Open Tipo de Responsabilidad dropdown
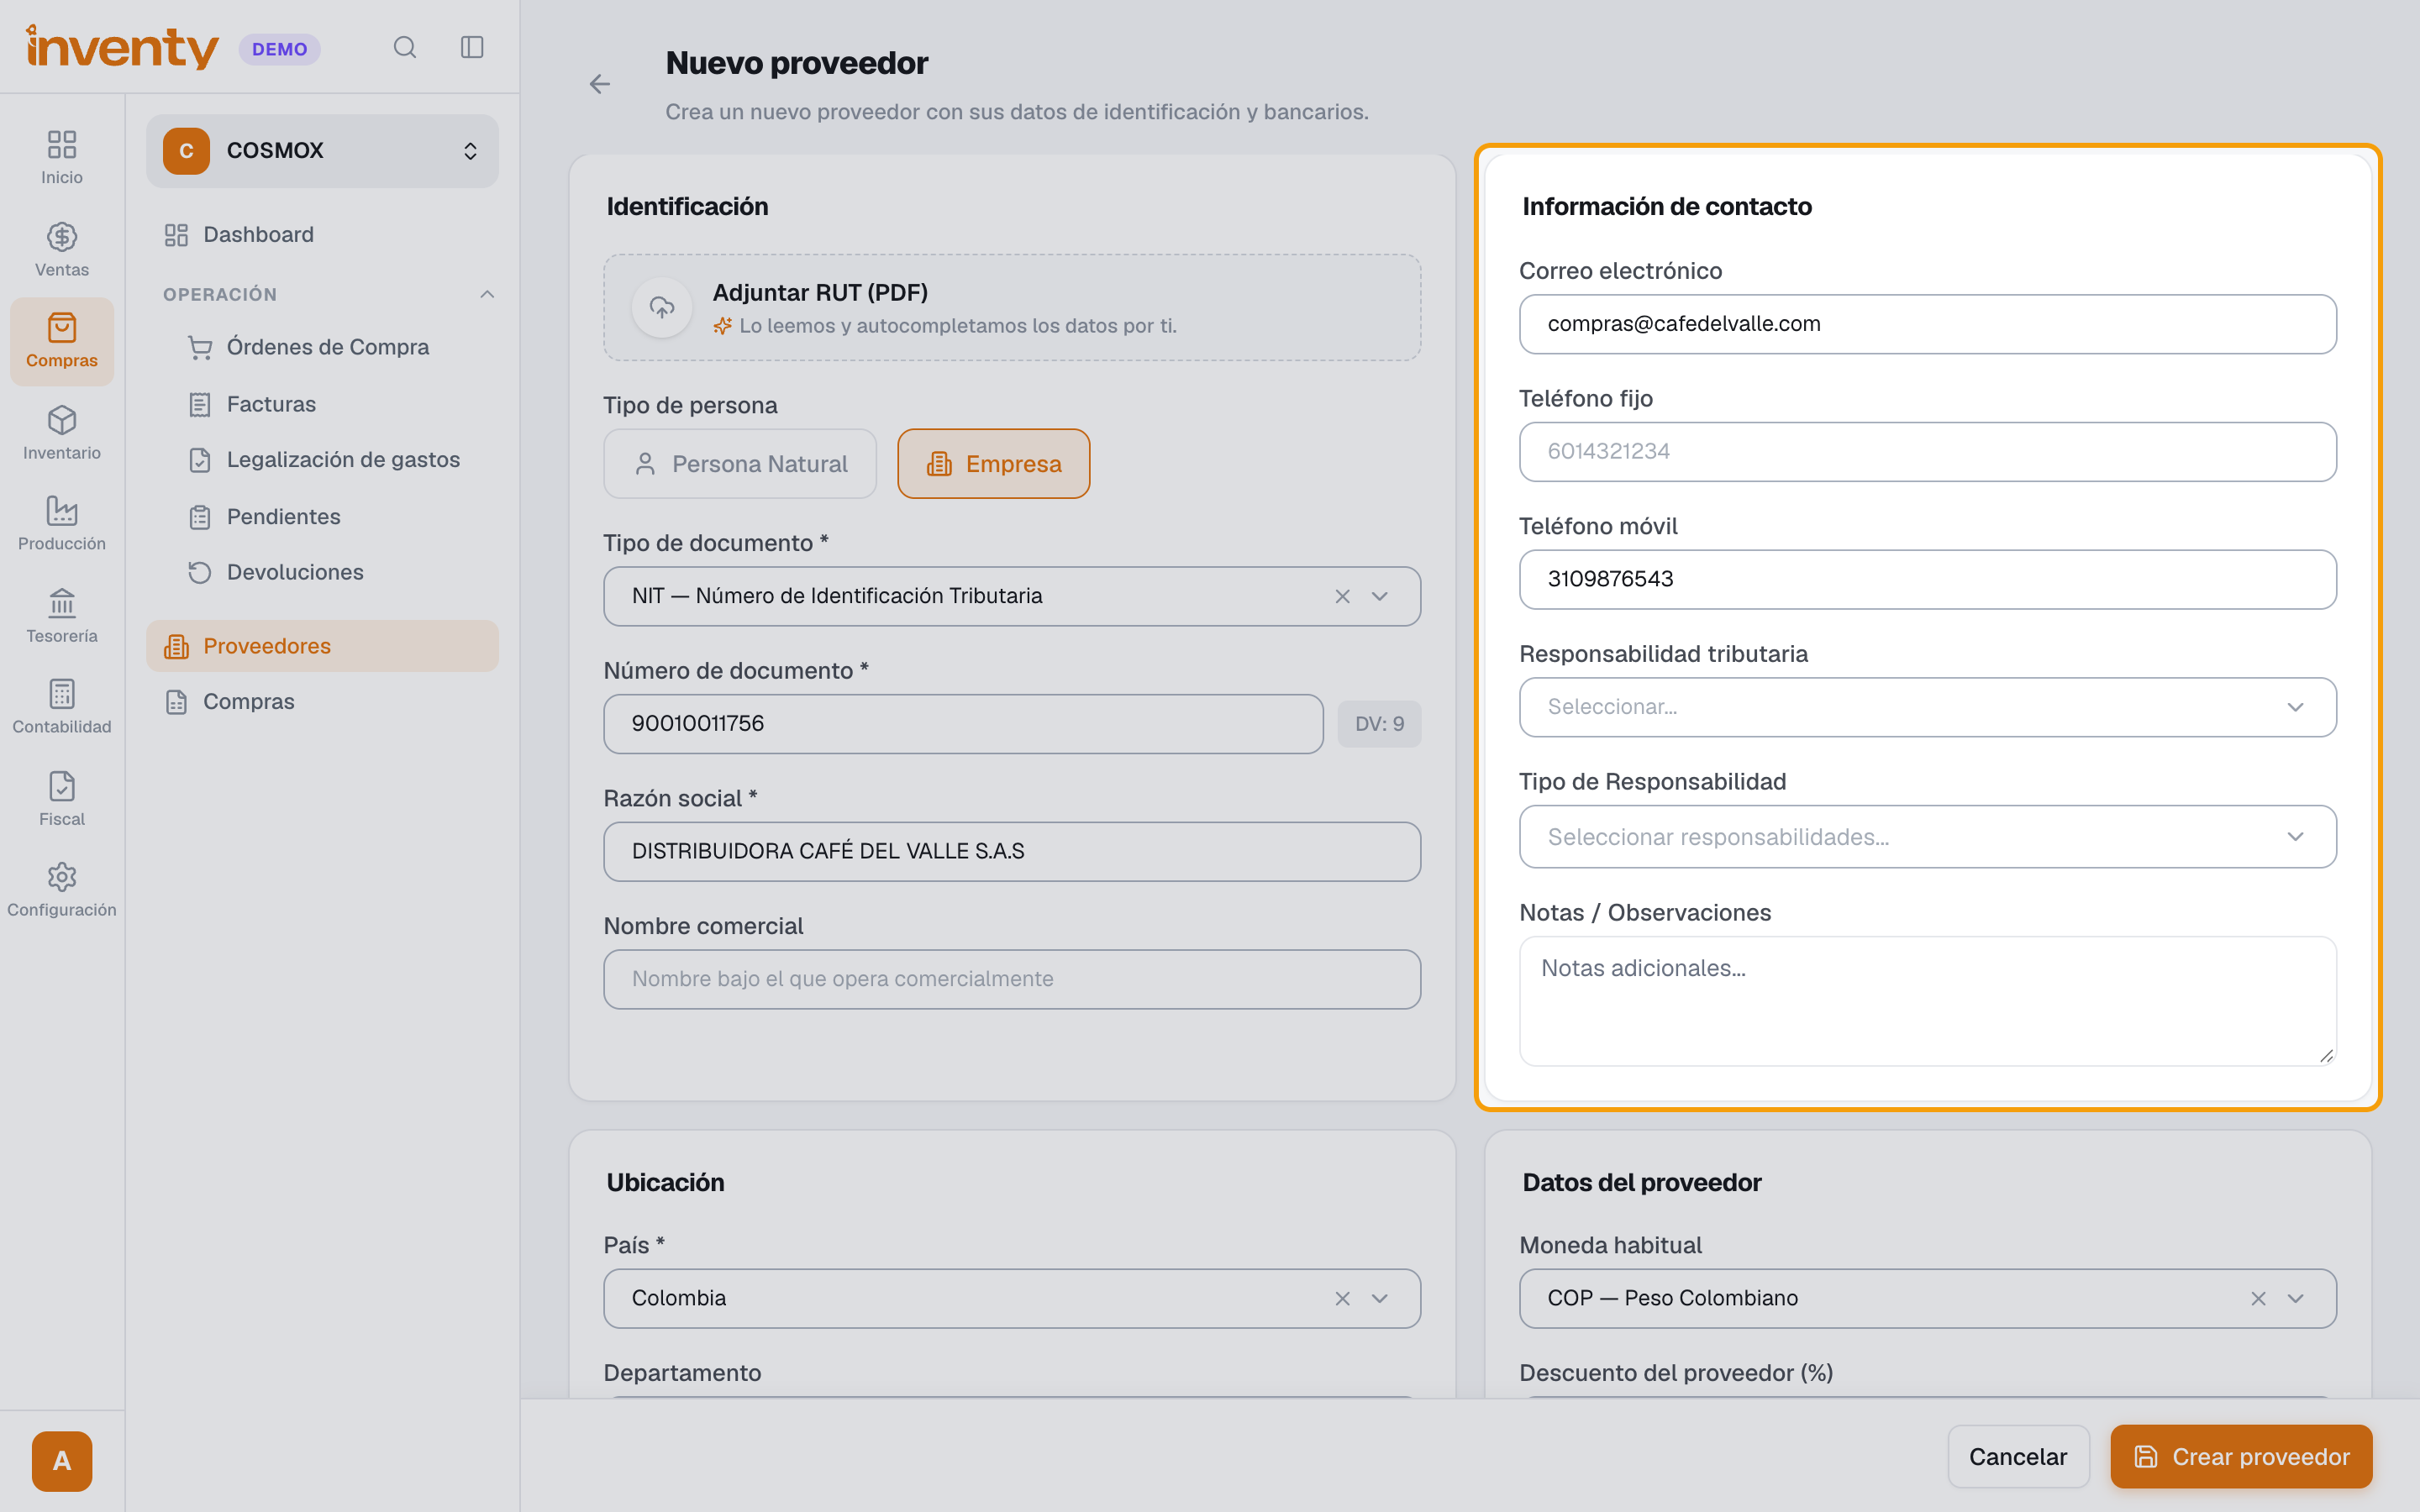This screenshot has width=2420, height=1512. tap(1927, 837)
